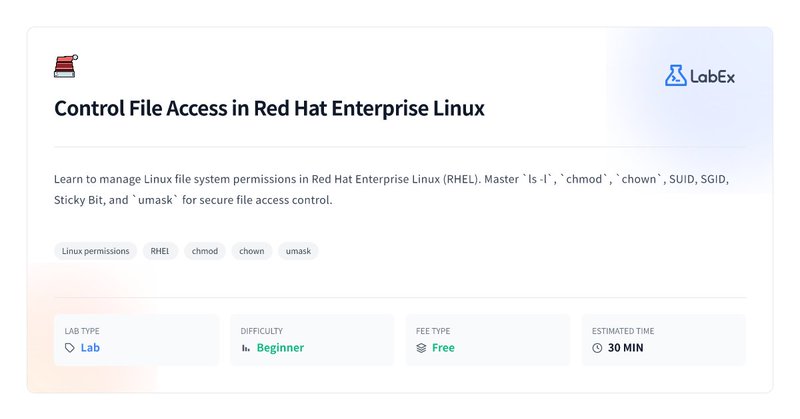The width and height of the screenshot is (800, 419).
Task: Click the FEE TYPE label
Action: [x=433, y=331]
